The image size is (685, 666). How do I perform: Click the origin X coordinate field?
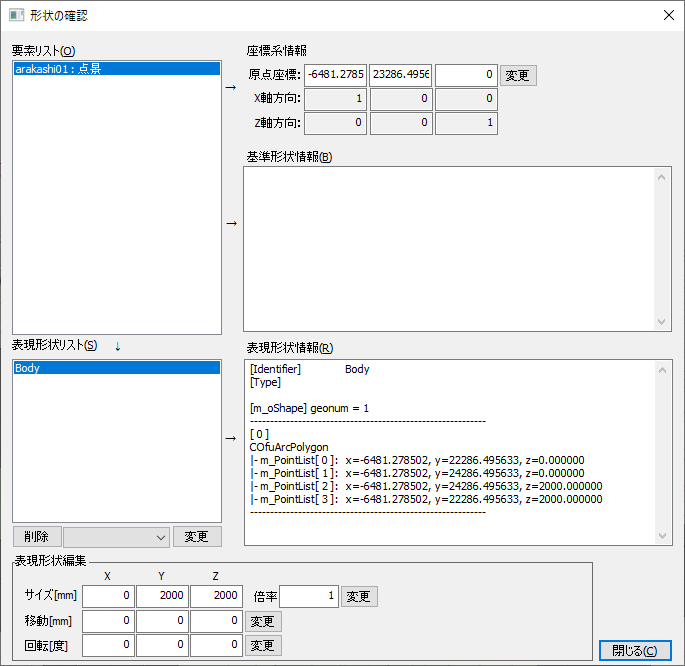[x=335, y=75]
